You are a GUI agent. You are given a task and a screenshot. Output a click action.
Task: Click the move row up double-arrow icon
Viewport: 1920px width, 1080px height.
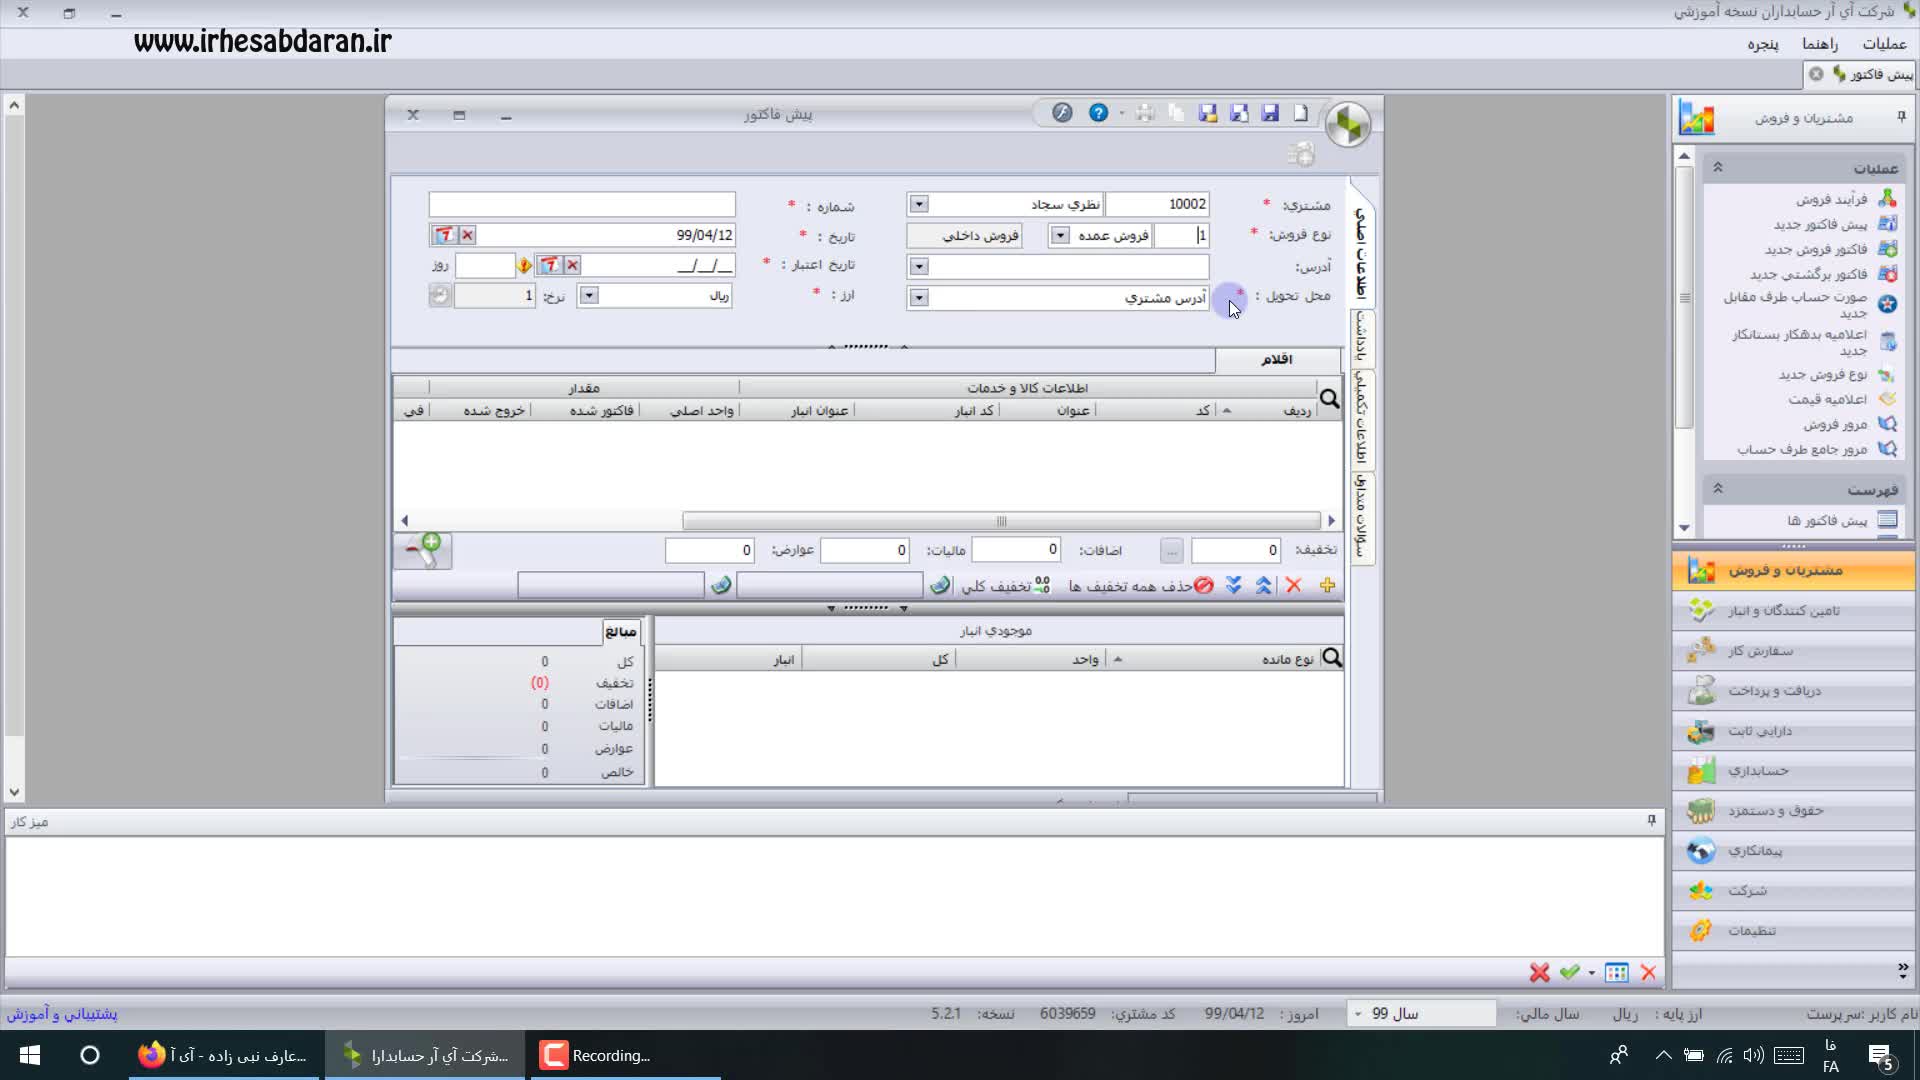coord(1263,586)
